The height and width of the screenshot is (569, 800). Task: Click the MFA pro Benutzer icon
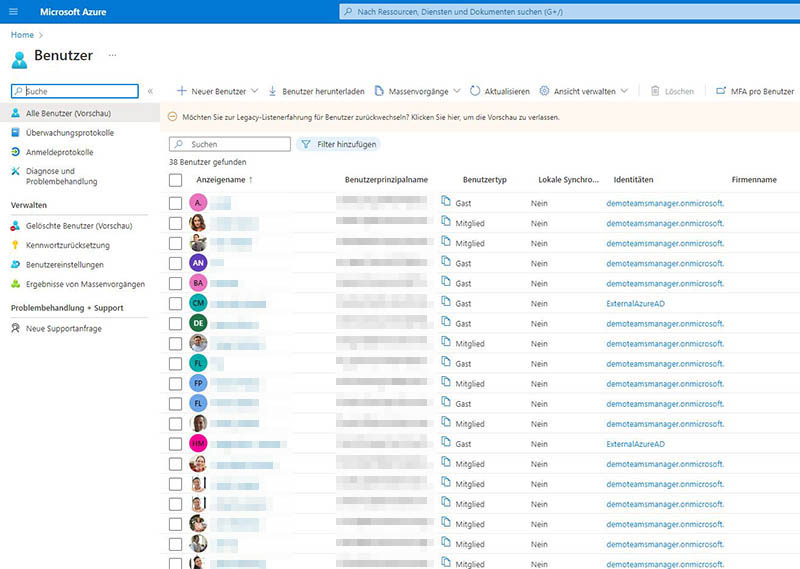click(x=721, y=91)
